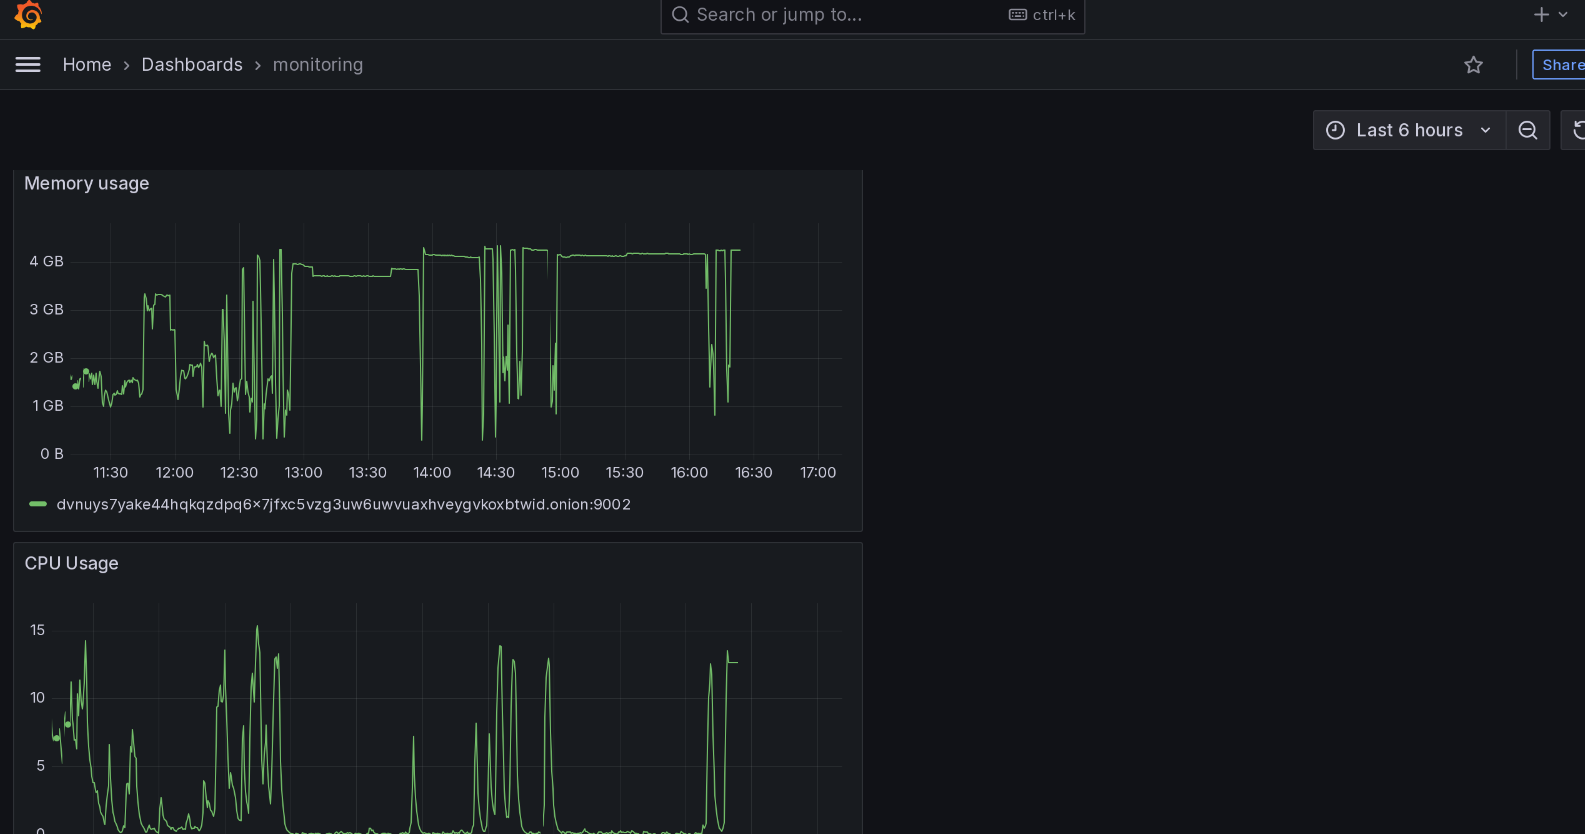Click the ctrl+k keyboard shortcut hint
Image resolution: width=1585 pixels, height=834 pixels.
[x=1042, y=15]
